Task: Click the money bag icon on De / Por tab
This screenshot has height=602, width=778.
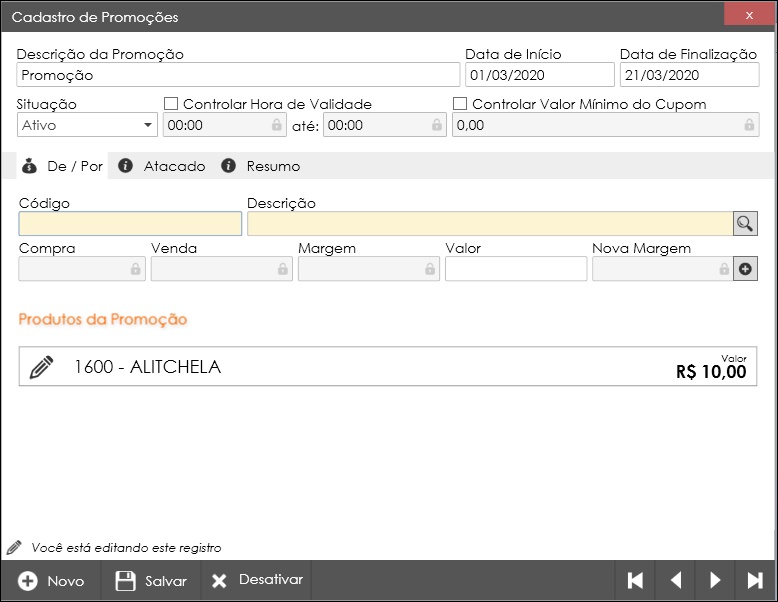Action: (29, 166)
